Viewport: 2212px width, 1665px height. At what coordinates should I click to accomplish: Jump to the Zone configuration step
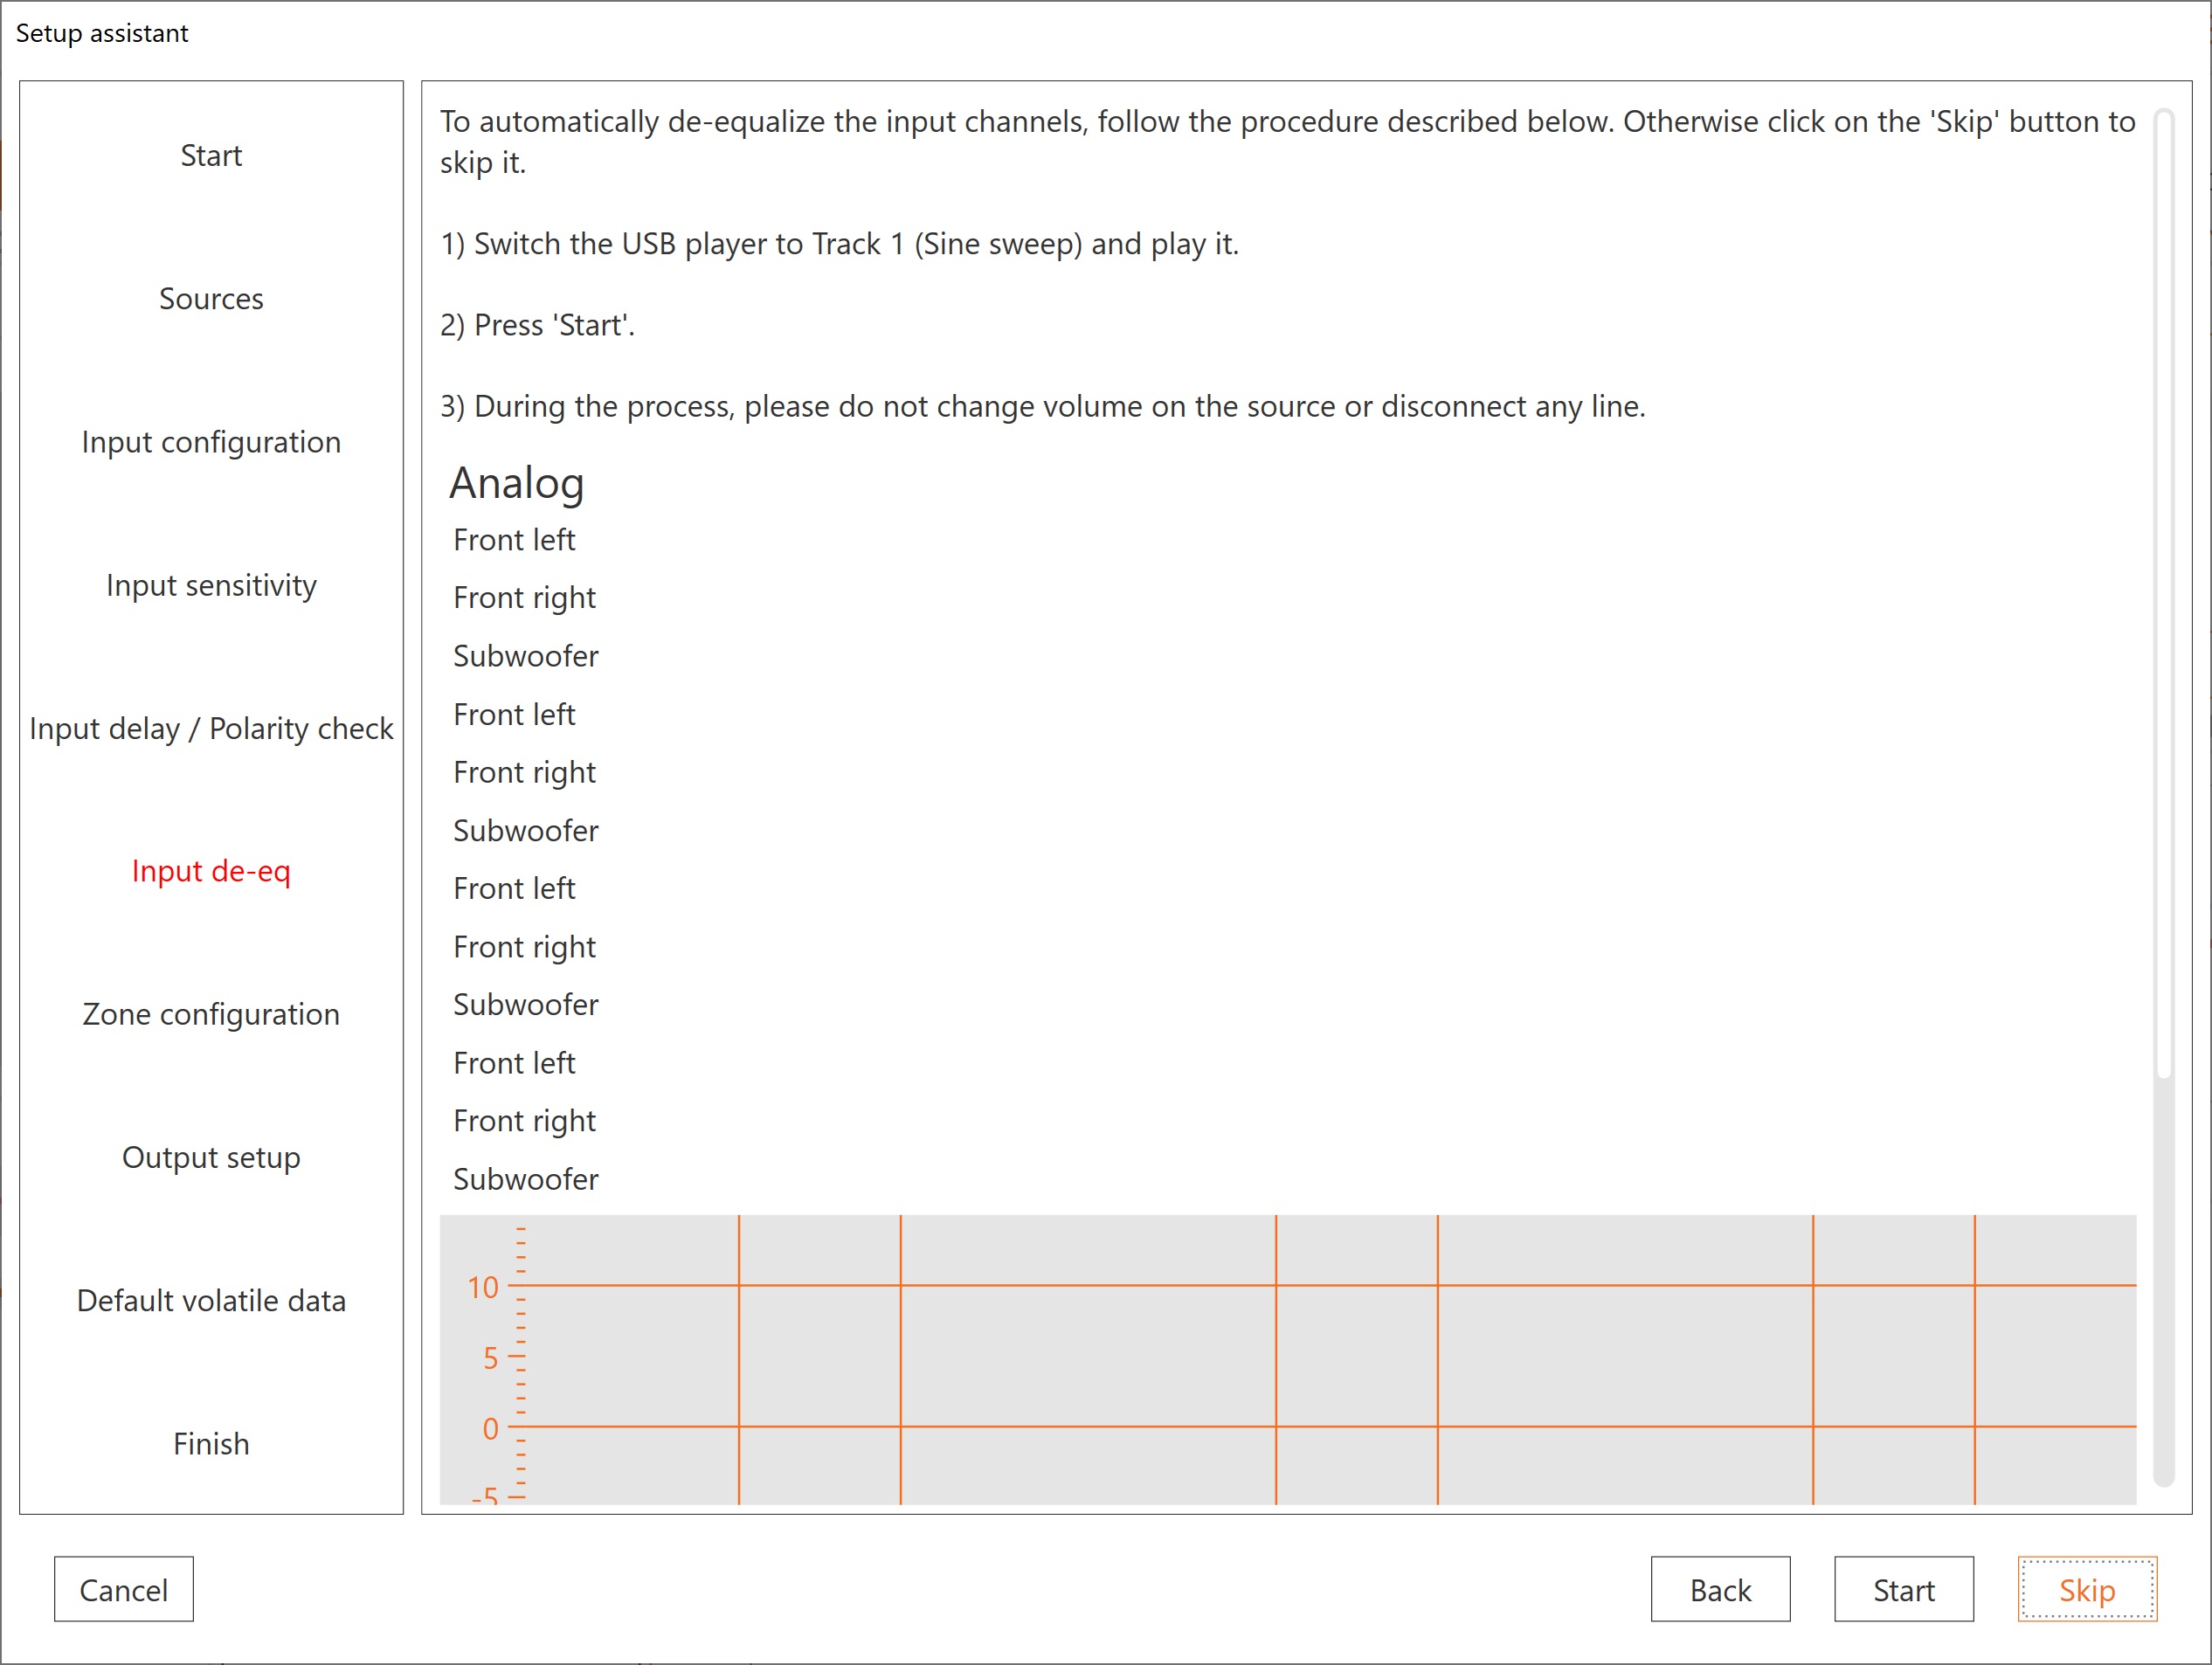click(211, 1014)
